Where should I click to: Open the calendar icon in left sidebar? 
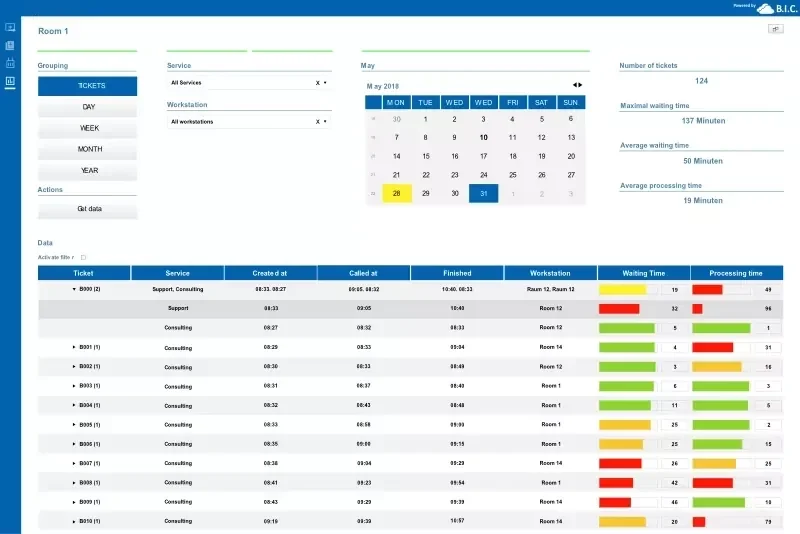pyautogui.click(x=10, y=63)
